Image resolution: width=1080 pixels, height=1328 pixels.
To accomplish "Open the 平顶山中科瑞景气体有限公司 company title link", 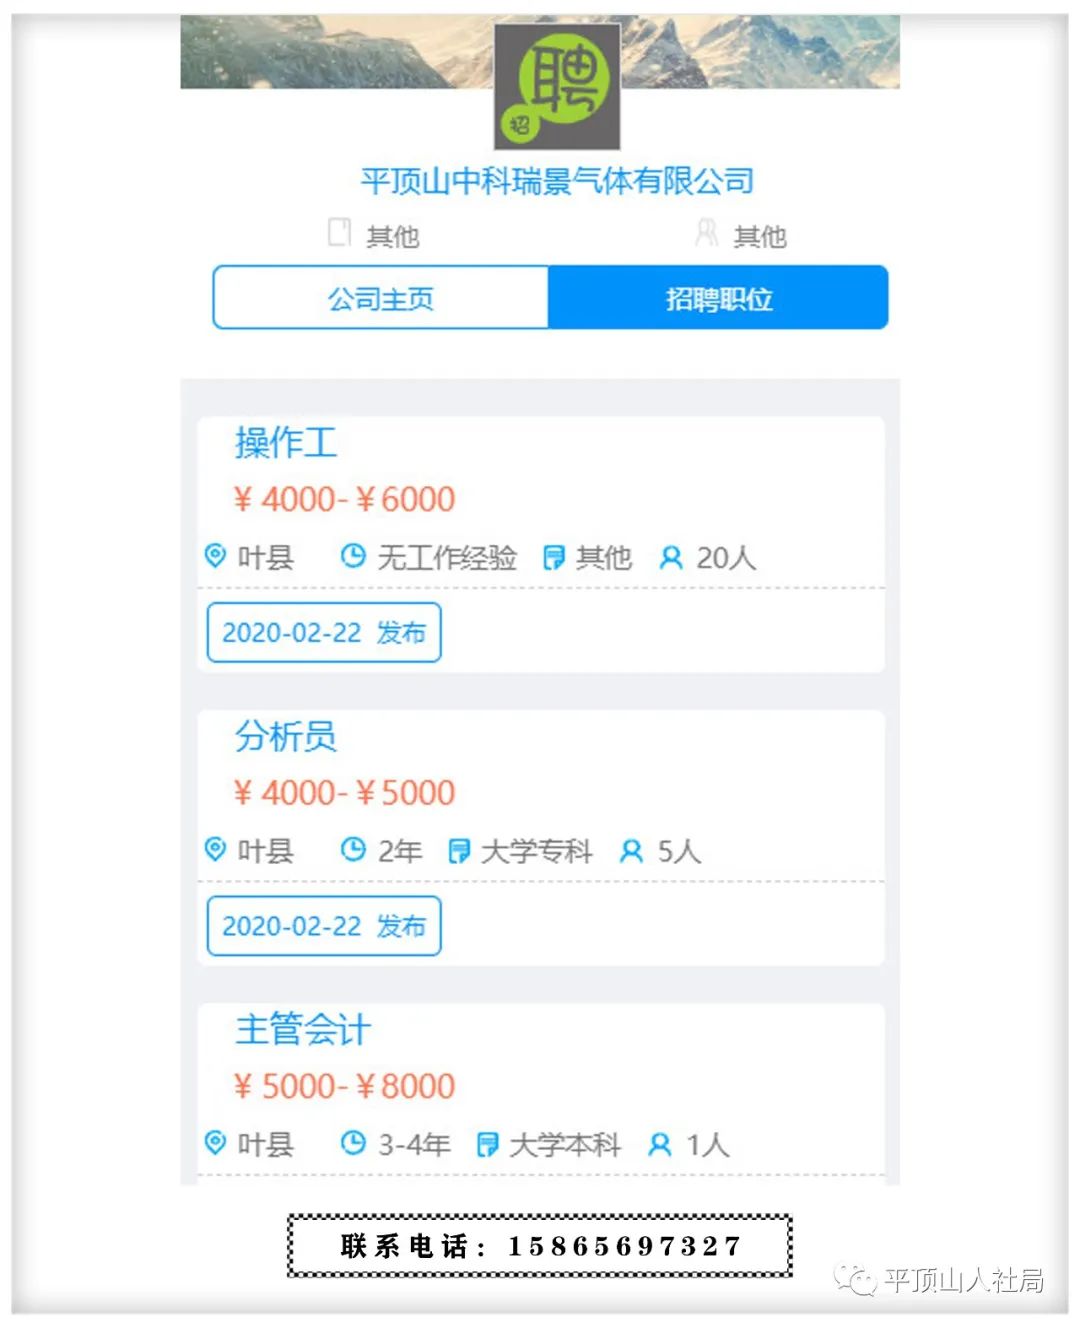I will click(557, 181).
